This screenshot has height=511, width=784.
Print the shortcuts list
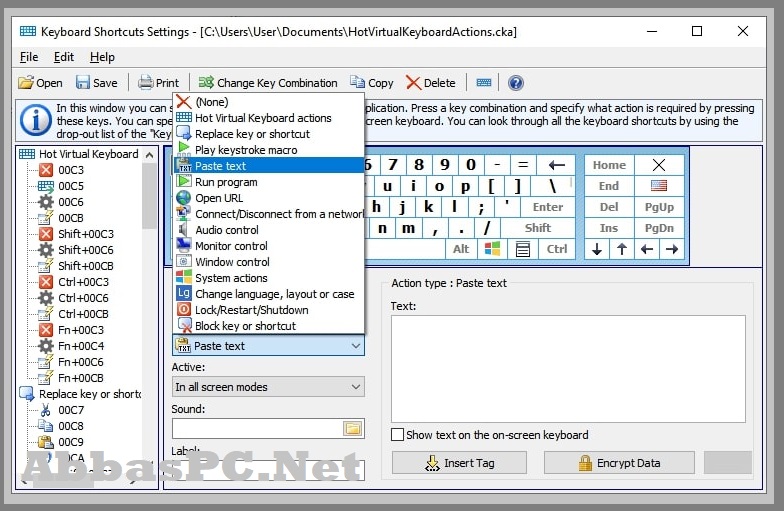[158, 82]
